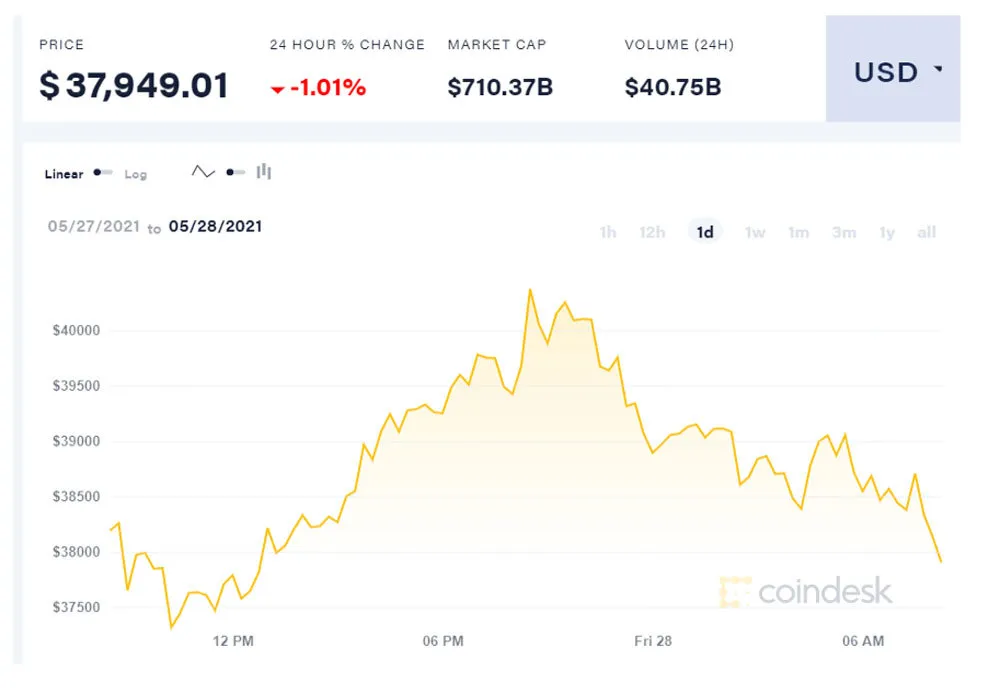Click the zigzag line graph symbol

pos(203,172)
